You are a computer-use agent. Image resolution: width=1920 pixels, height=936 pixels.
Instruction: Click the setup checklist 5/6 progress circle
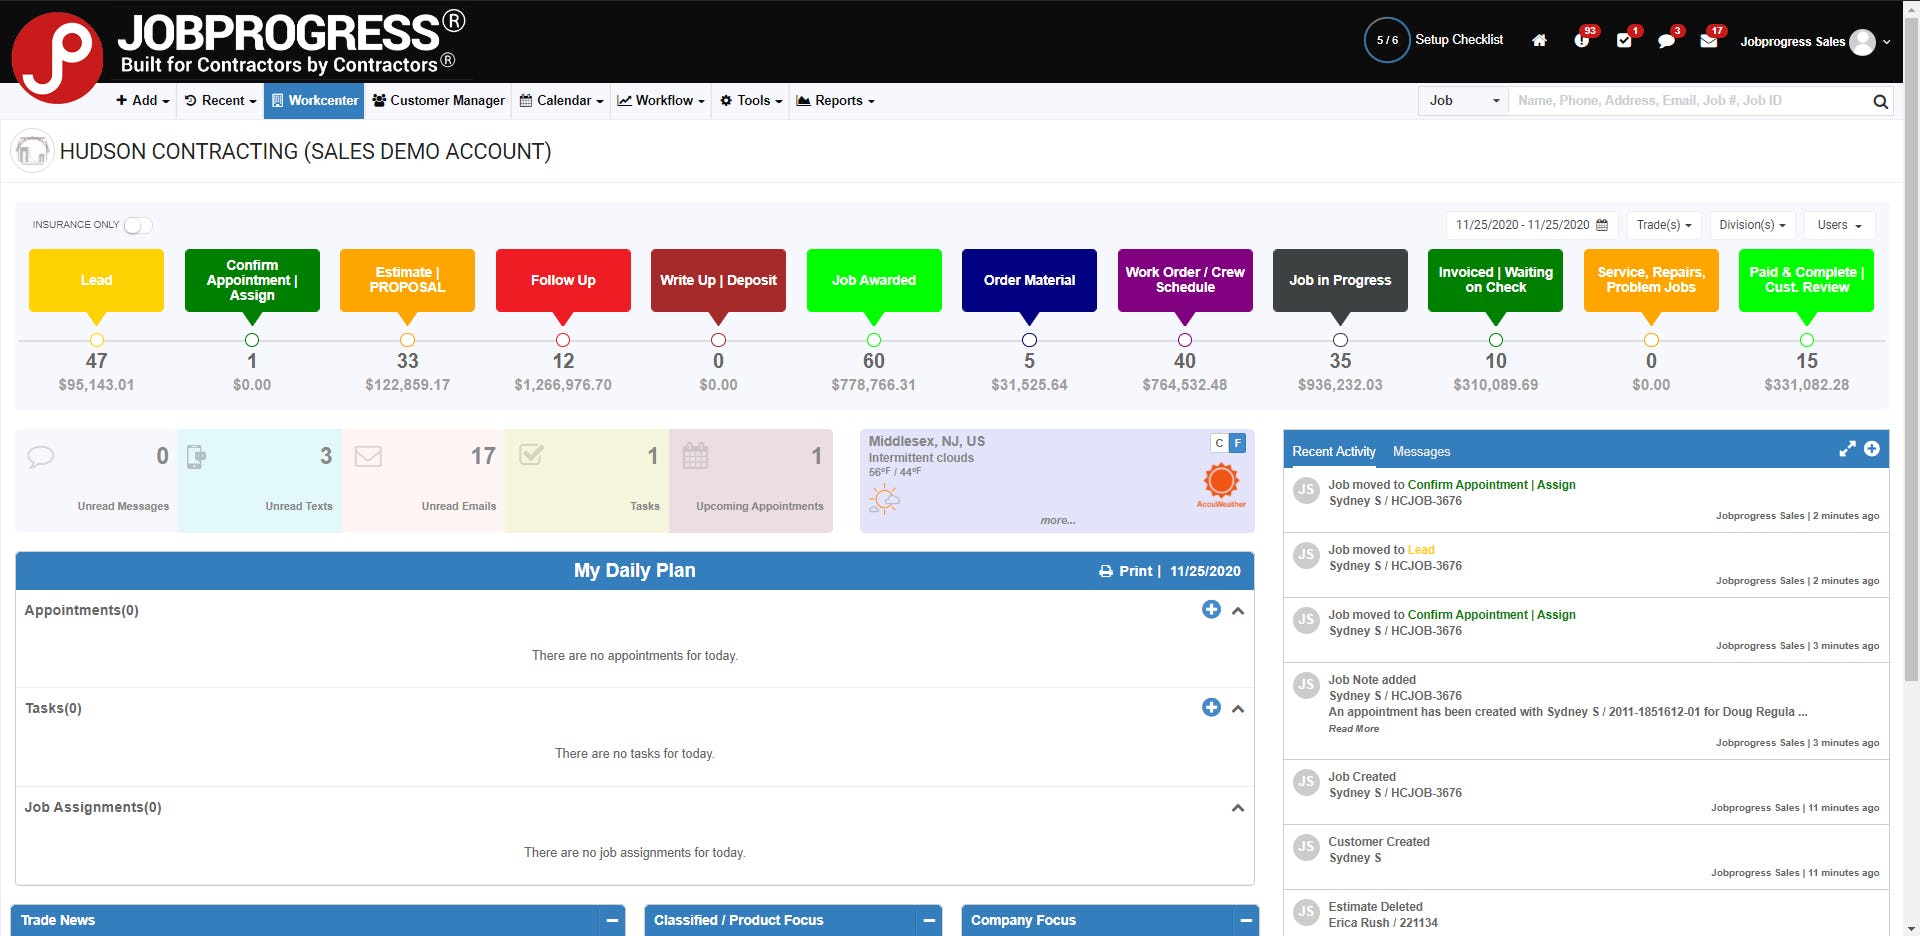[1387, 40]
